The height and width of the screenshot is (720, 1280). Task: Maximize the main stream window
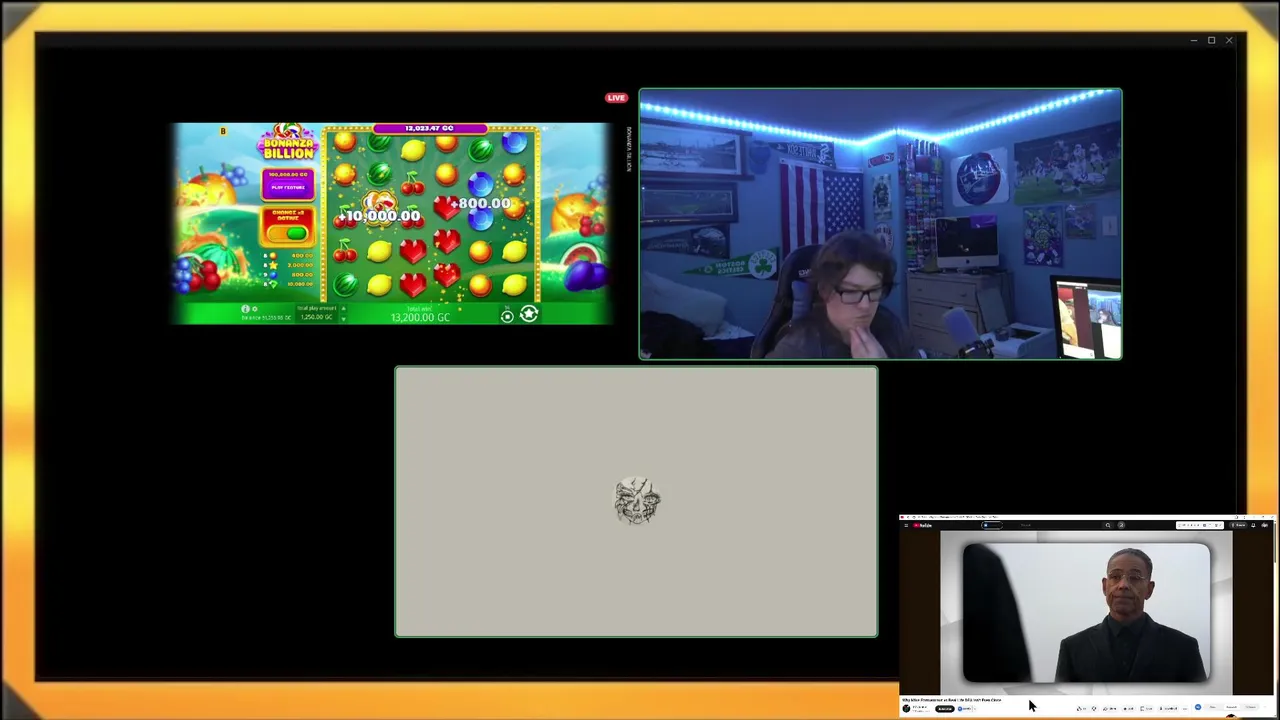point(1211,40)
